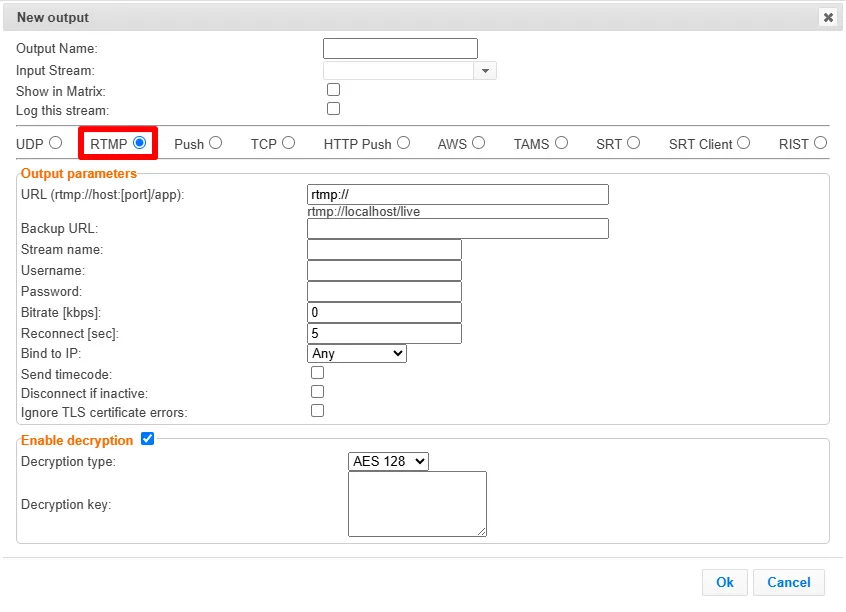Click the rtmp:// URL input field
846x612 pixels.
coord(458,195)
